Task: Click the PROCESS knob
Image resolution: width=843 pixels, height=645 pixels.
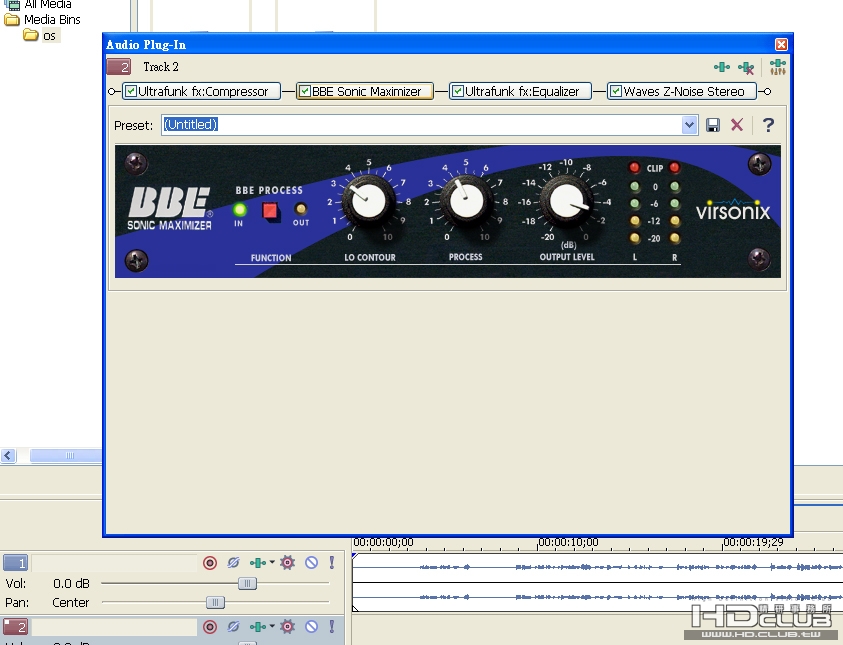Action: click(466, 201)
